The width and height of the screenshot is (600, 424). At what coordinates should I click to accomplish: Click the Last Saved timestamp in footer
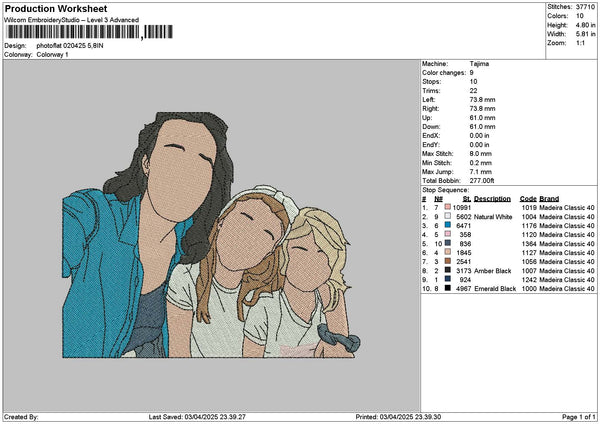[x=197, y=417]
